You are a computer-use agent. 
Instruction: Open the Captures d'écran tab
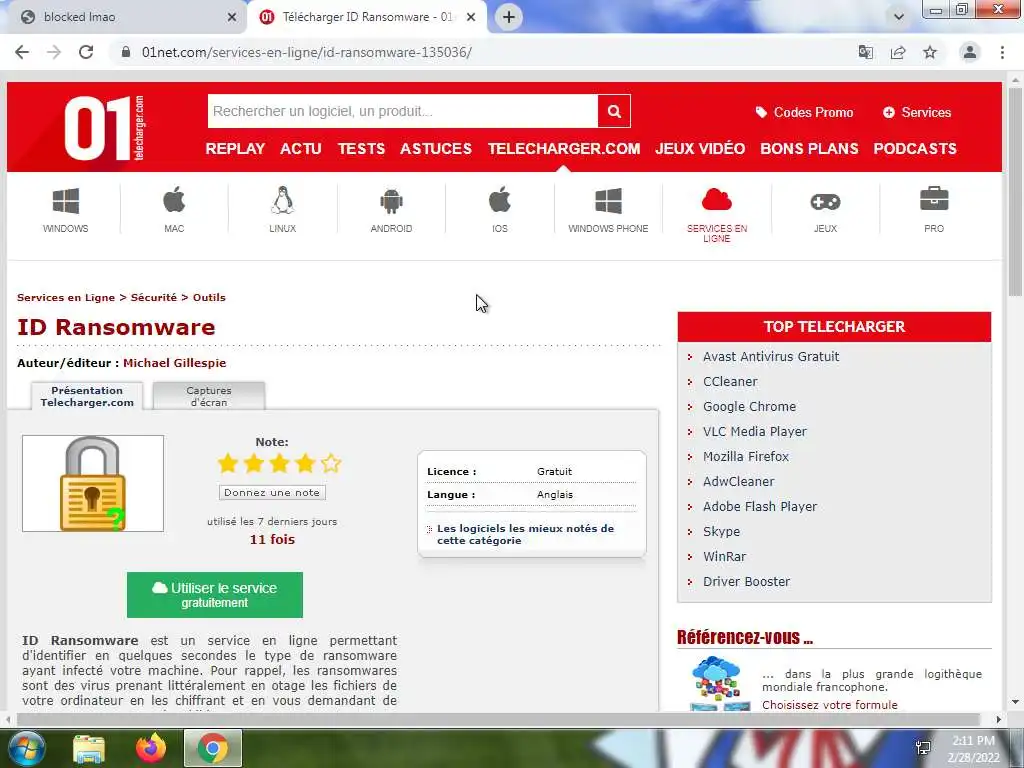(209, 396)
